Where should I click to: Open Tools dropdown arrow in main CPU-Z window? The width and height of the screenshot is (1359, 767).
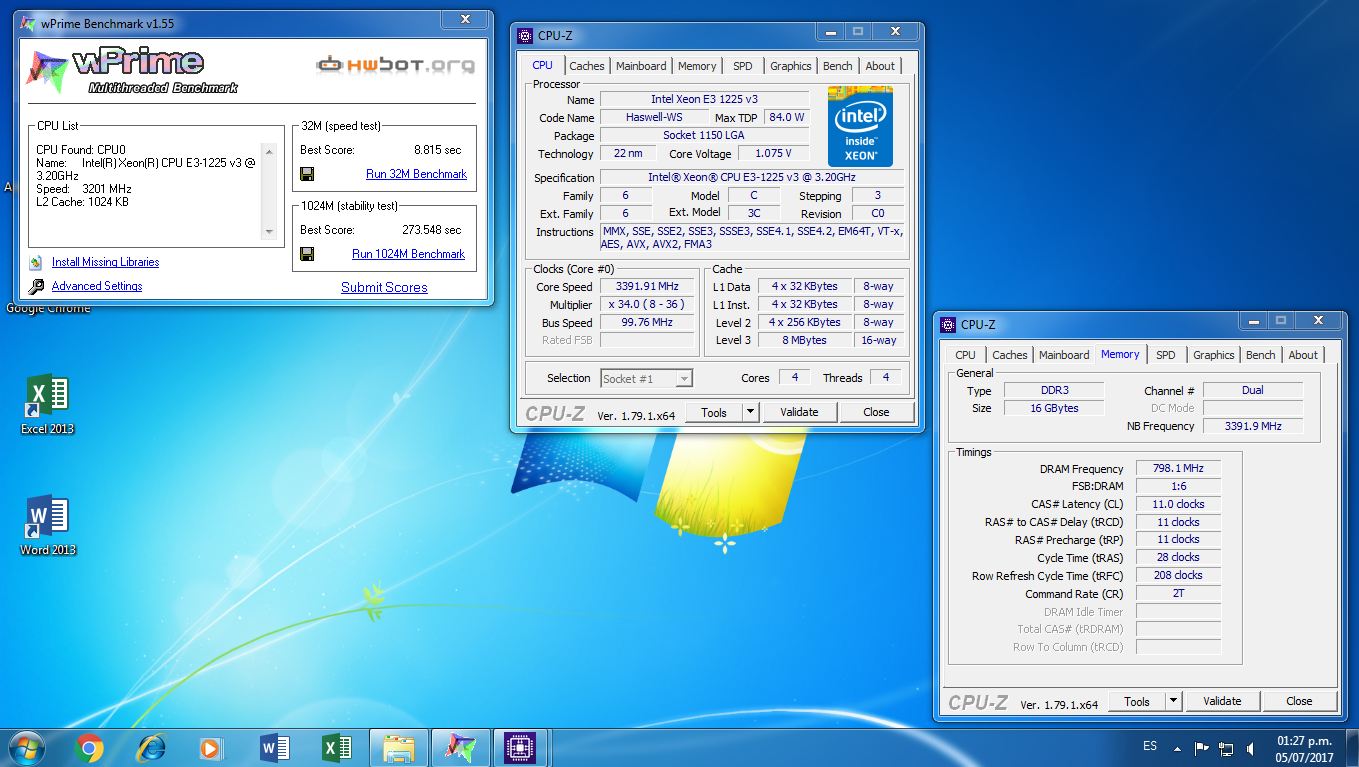pyautogui.click(x=751, y=412)
